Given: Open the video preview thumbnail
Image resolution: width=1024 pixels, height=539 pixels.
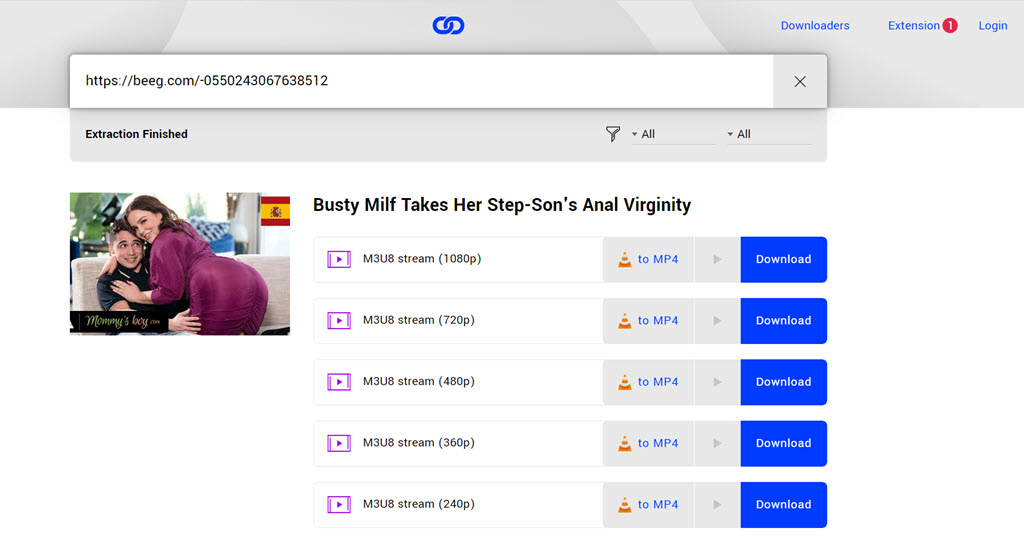Looking at the screenshot, I should 180,263.
